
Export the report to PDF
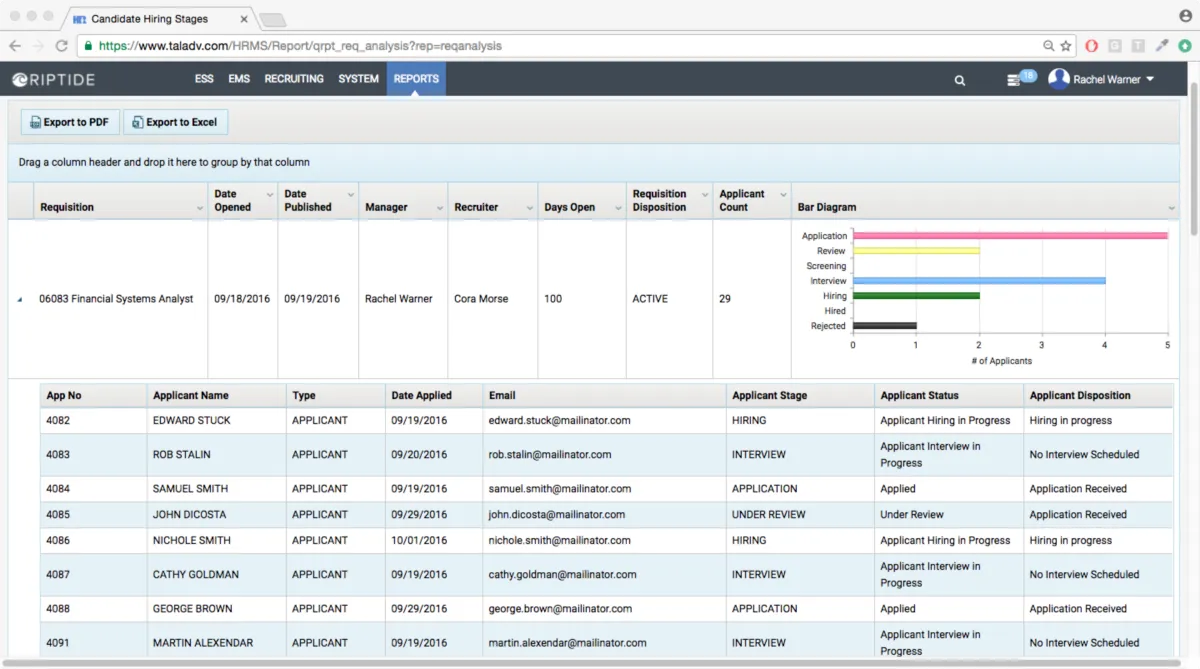click(x=70, y=122)
